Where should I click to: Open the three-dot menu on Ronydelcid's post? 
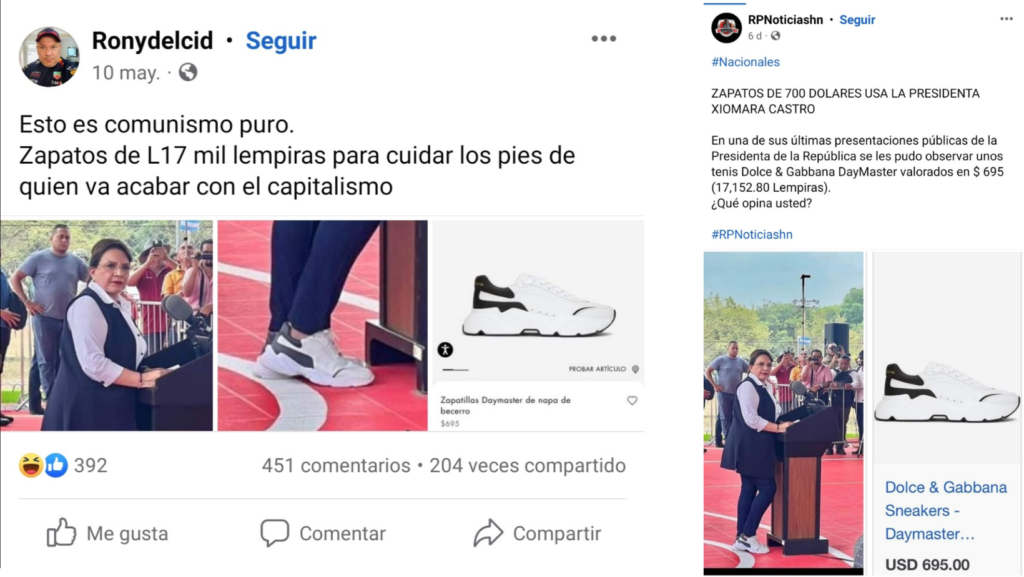[603, 39]
